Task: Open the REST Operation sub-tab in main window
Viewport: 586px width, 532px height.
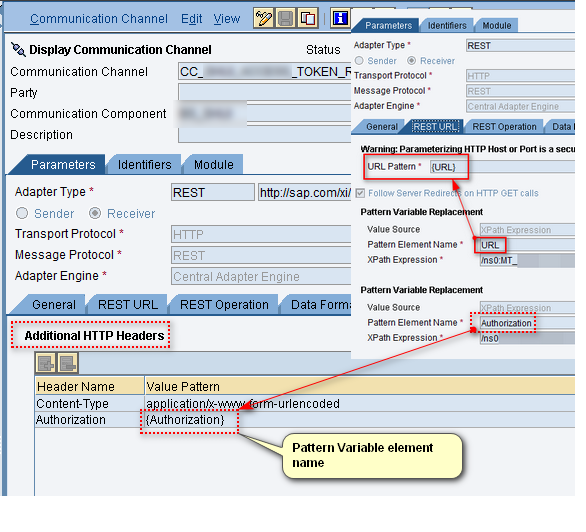Action: coord(224,305)
